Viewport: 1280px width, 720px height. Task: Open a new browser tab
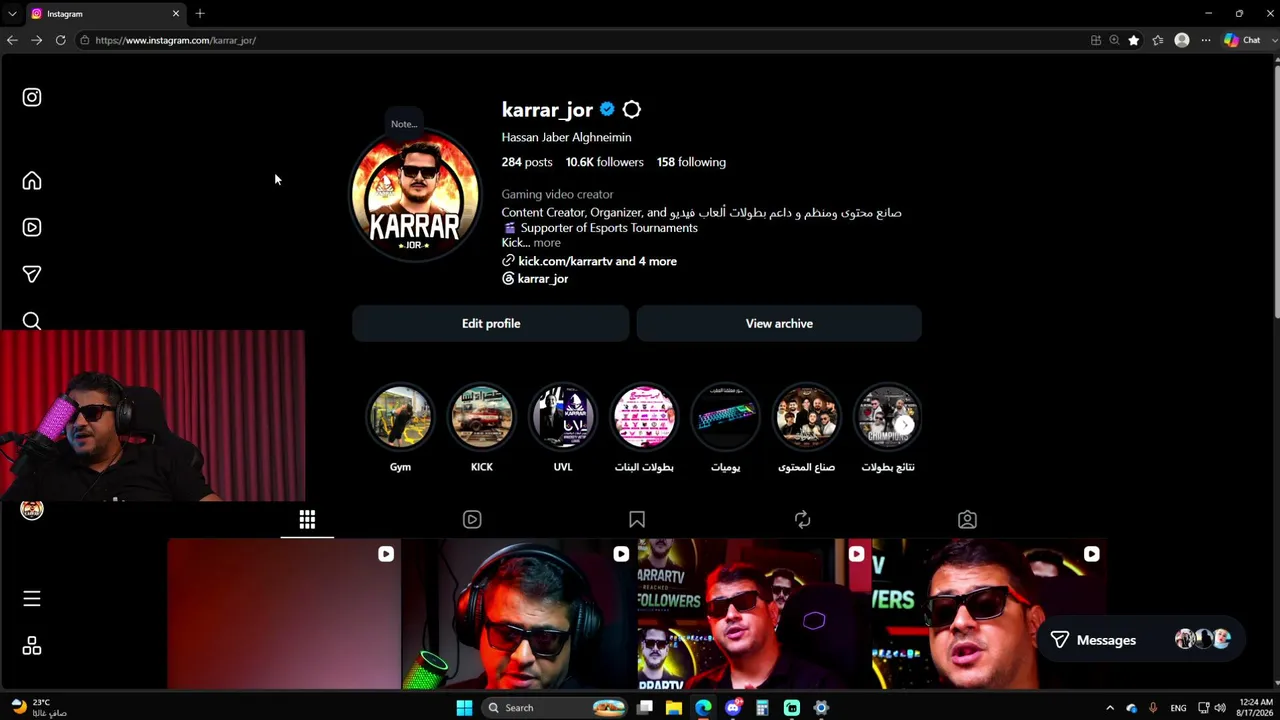coord(200,14)
